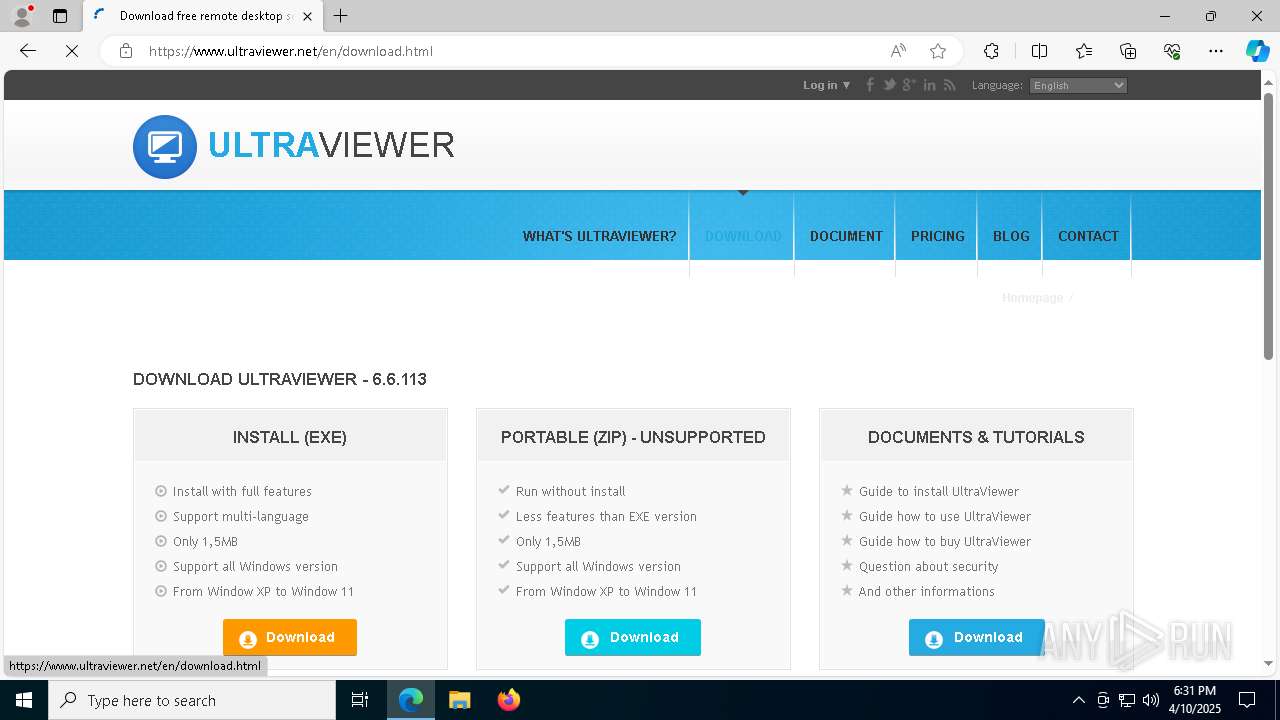Image resolution: width=1280 pixels, height=720 pixels.
Task: Open notifications action center
Action: [1247, 700]
